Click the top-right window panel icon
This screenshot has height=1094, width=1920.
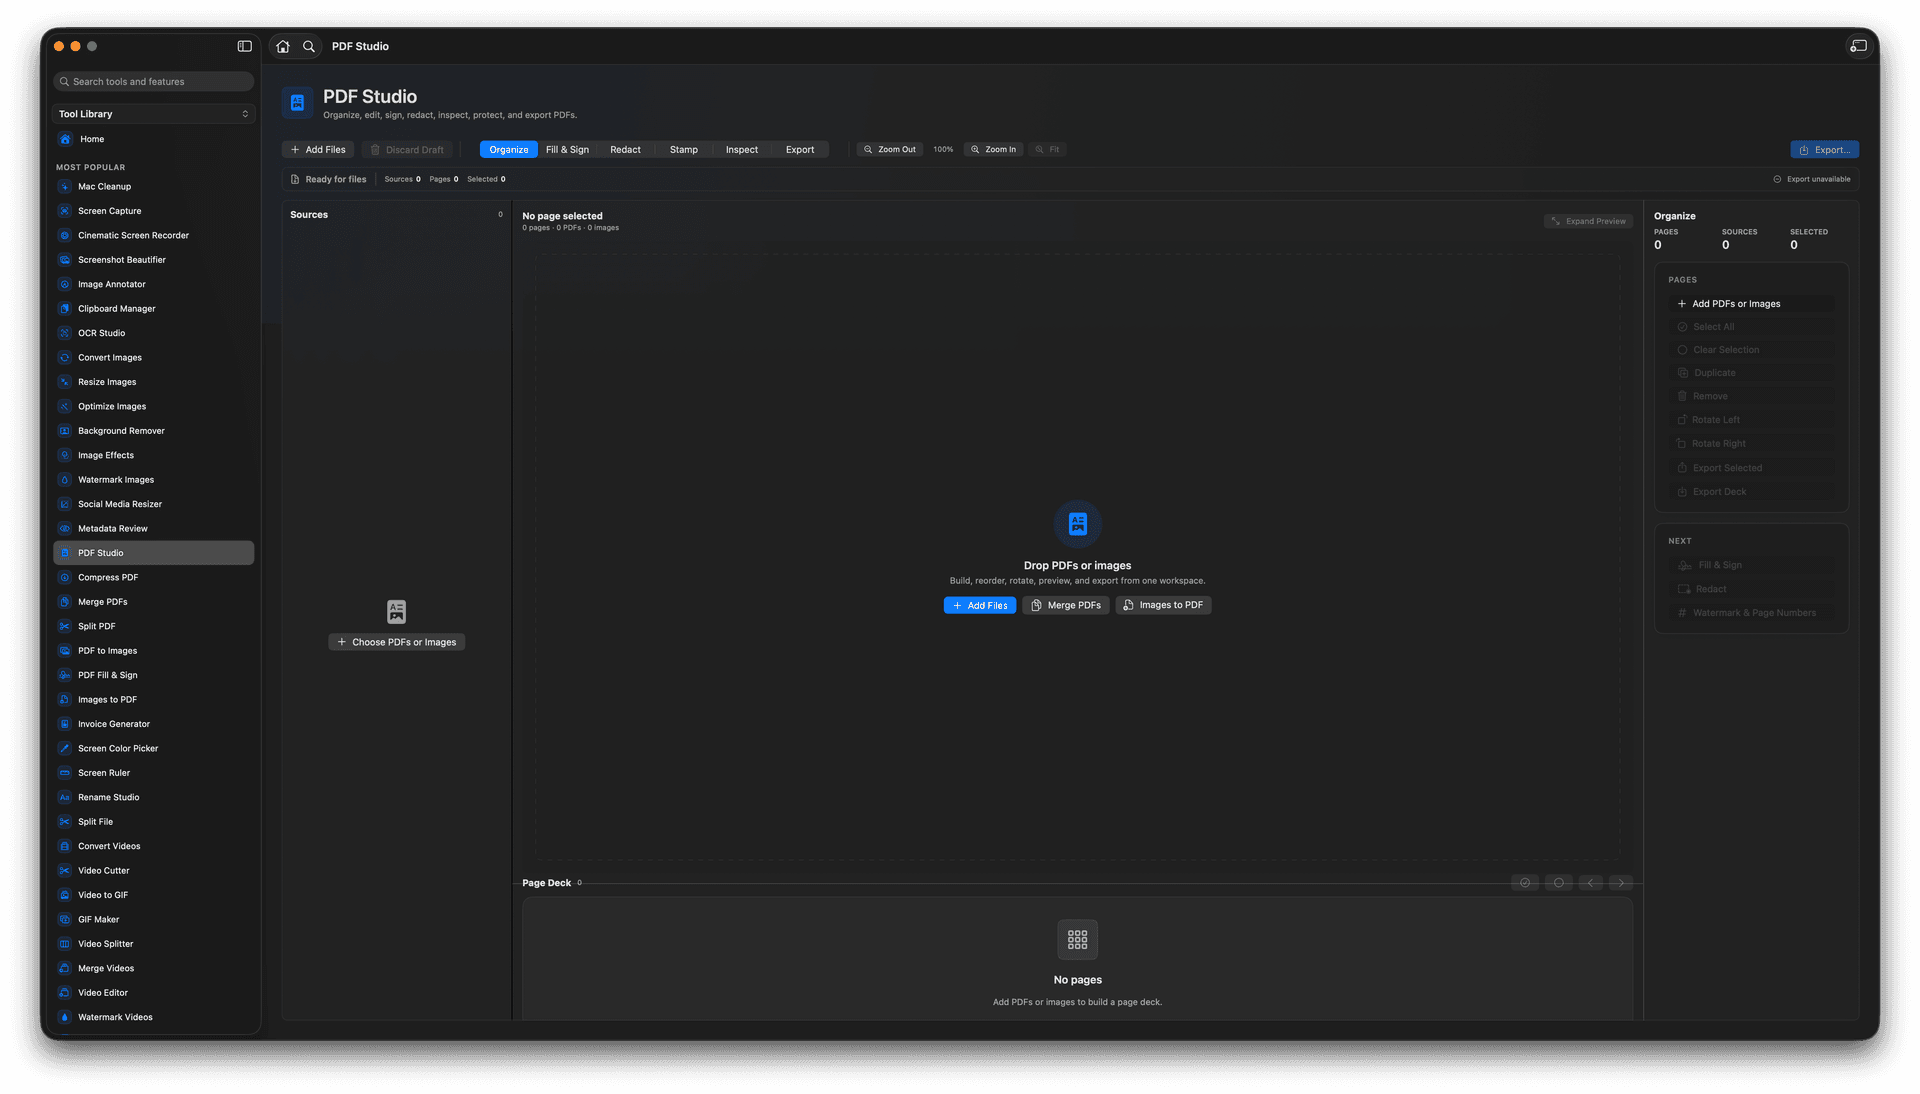(x=1858, y=46)
